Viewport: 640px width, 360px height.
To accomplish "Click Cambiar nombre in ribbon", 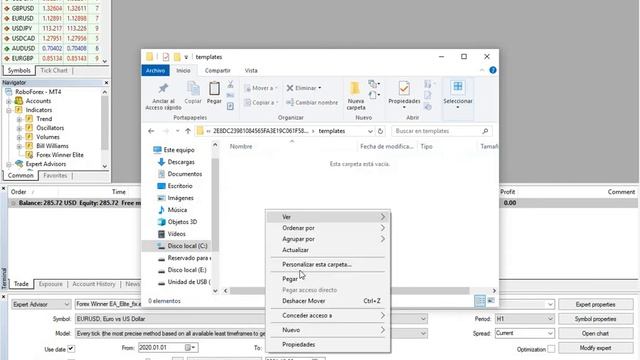I will coord(312,102).
